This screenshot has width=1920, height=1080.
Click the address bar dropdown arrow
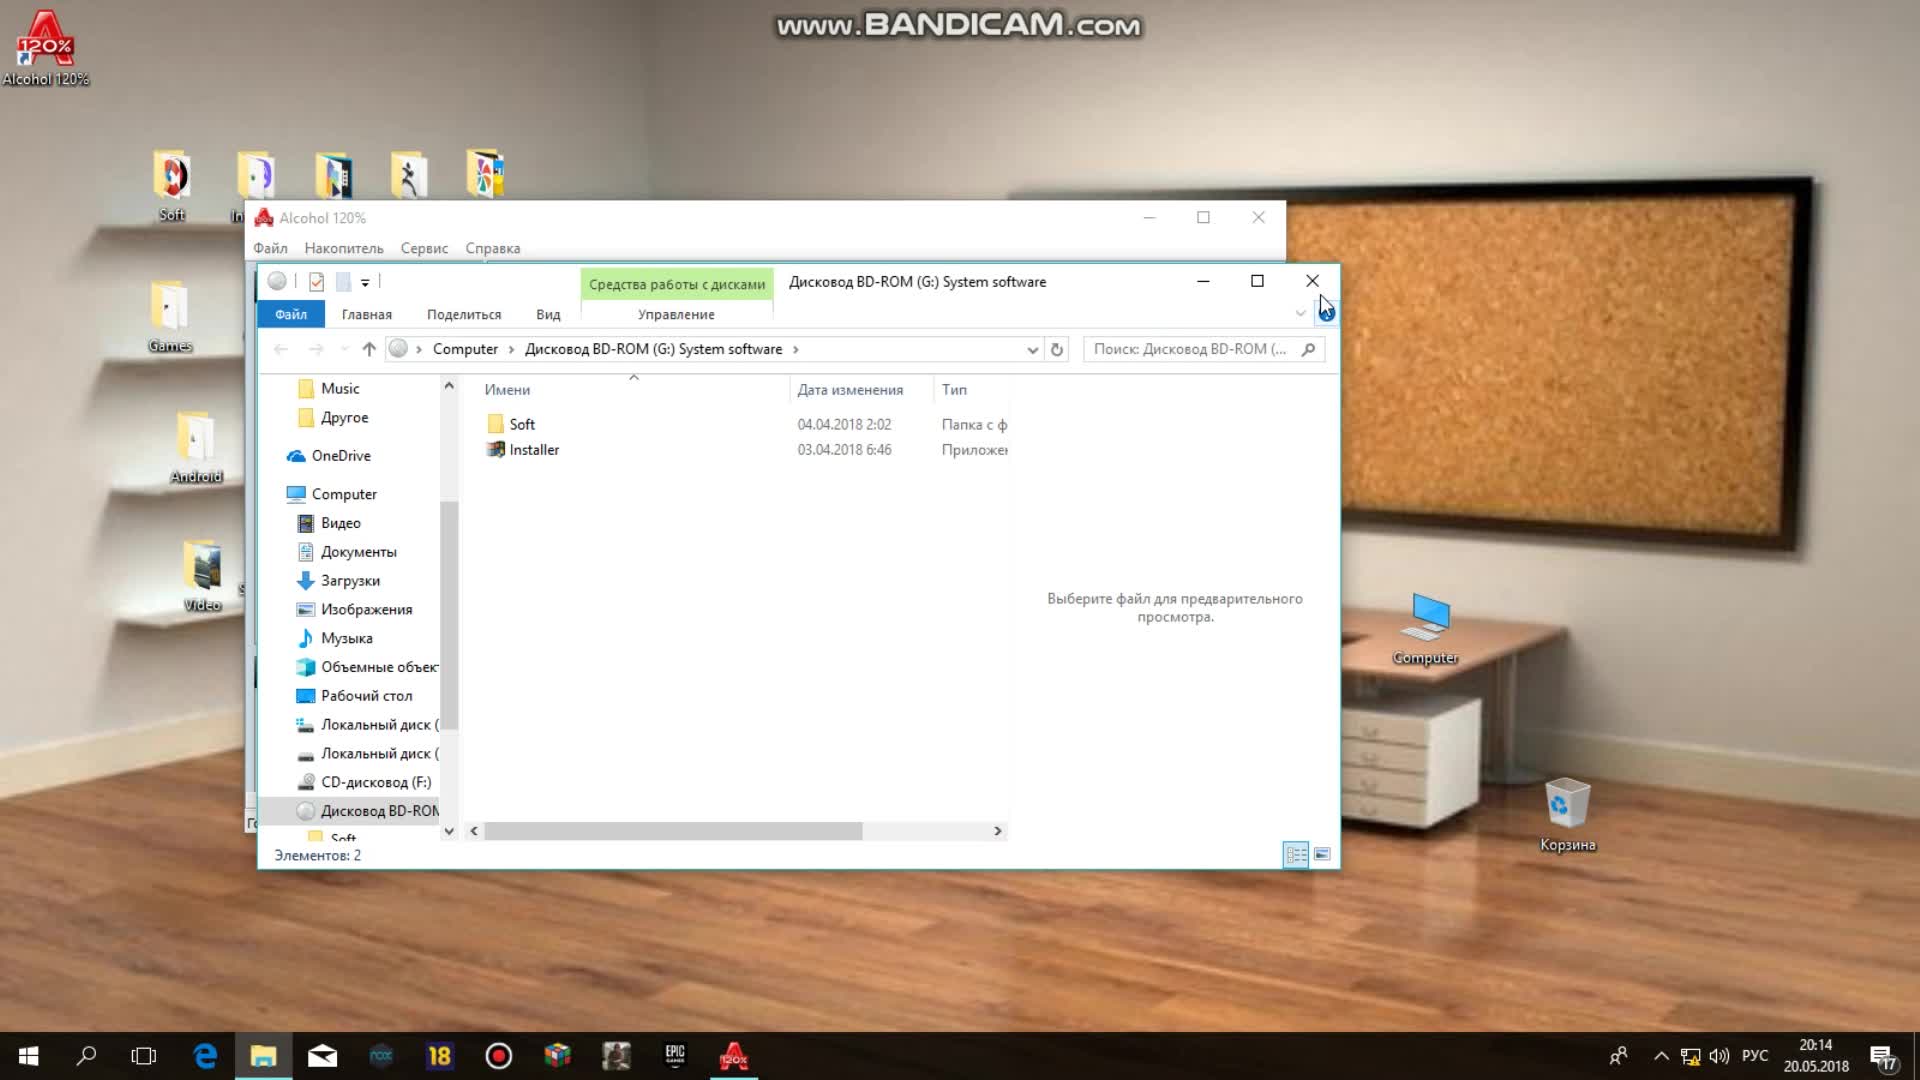(x=1033, y=348)
